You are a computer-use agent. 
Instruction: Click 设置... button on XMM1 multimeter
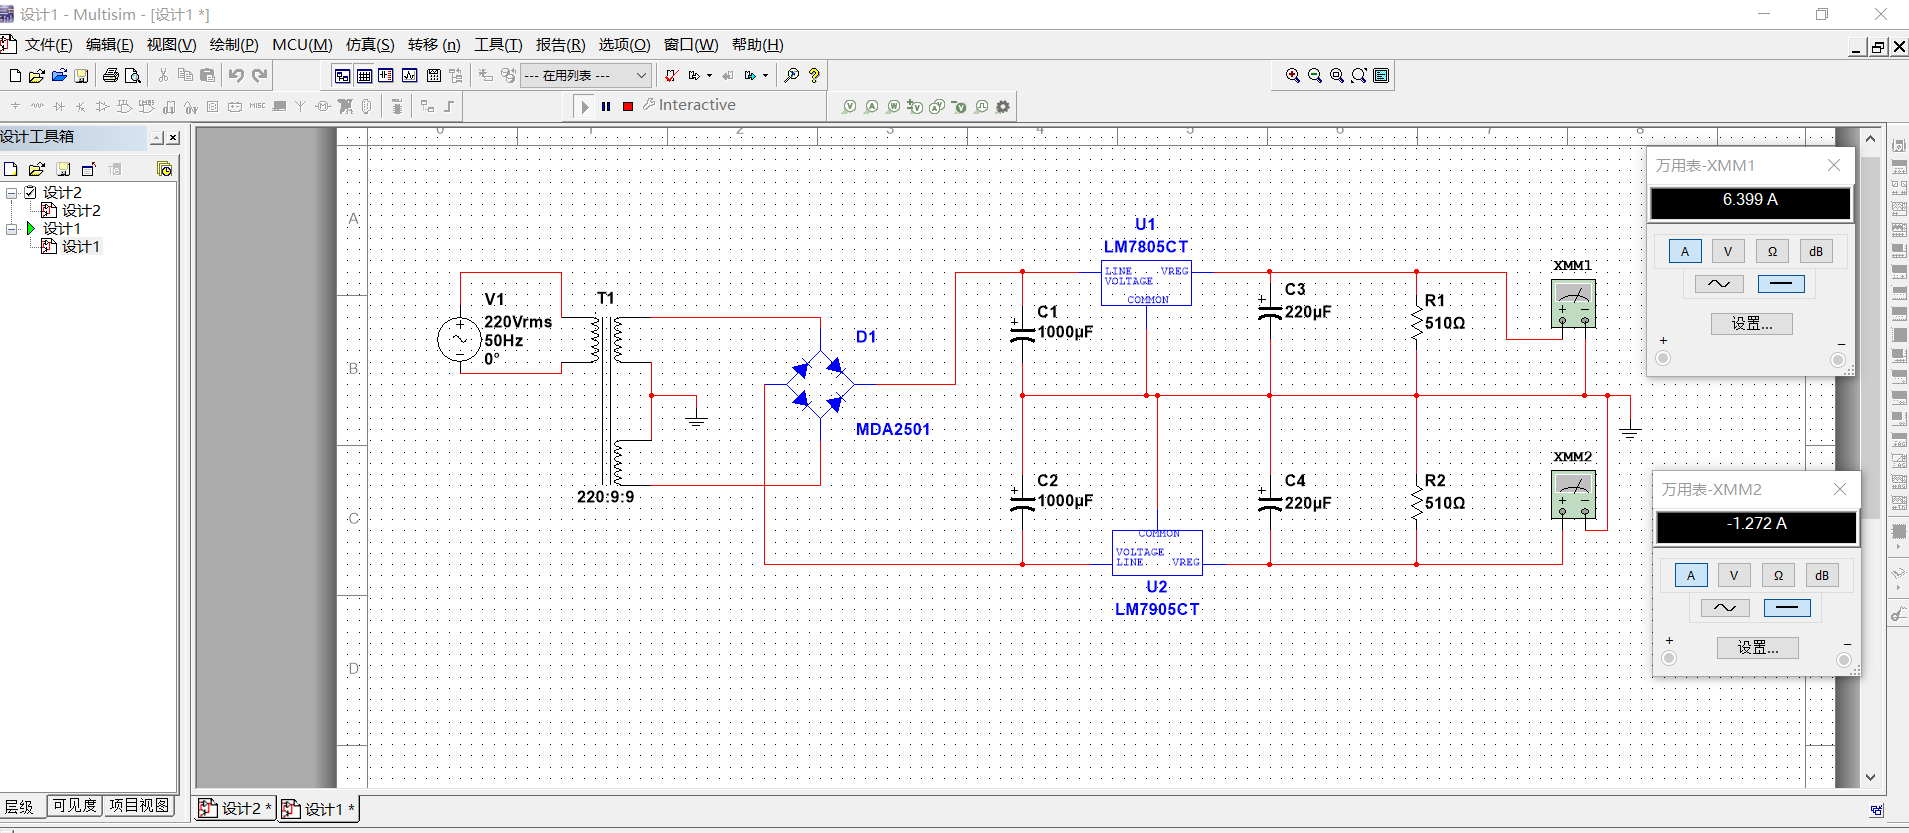(1752, 324)
